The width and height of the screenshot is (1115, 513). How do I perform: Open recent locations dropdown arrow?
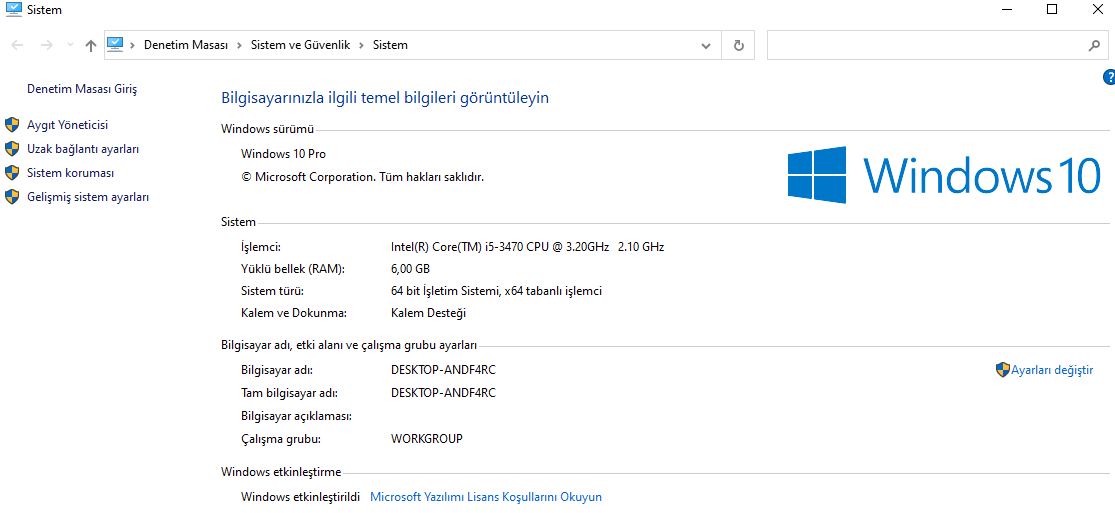[70, 45]
